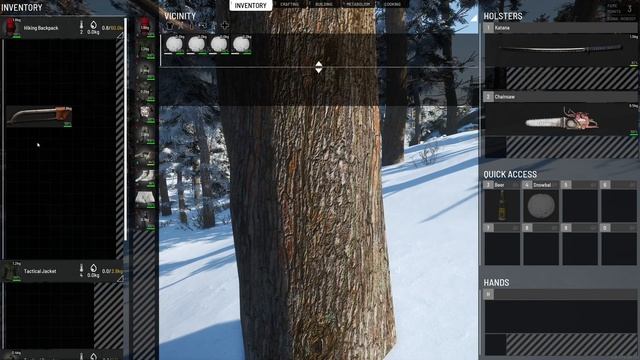
Task: Click Hiking Backpack temperature thermometer icon
Action: [x=81, y=25]
